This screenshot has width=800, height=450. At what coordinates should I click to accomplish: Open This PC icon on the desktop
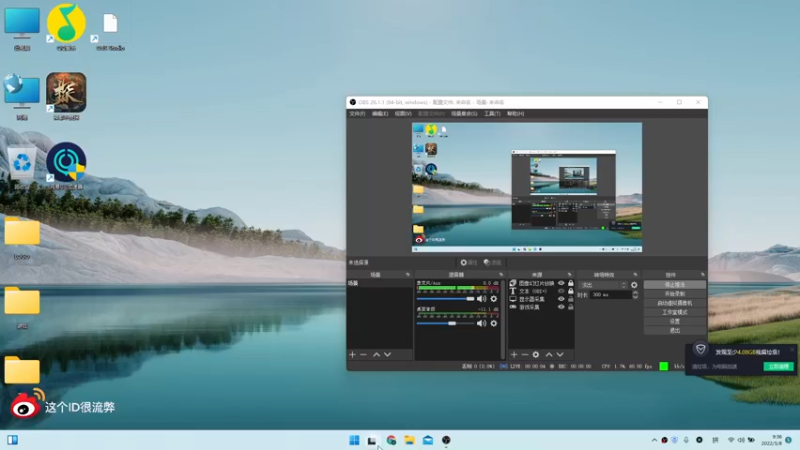(x=22, y=28)
